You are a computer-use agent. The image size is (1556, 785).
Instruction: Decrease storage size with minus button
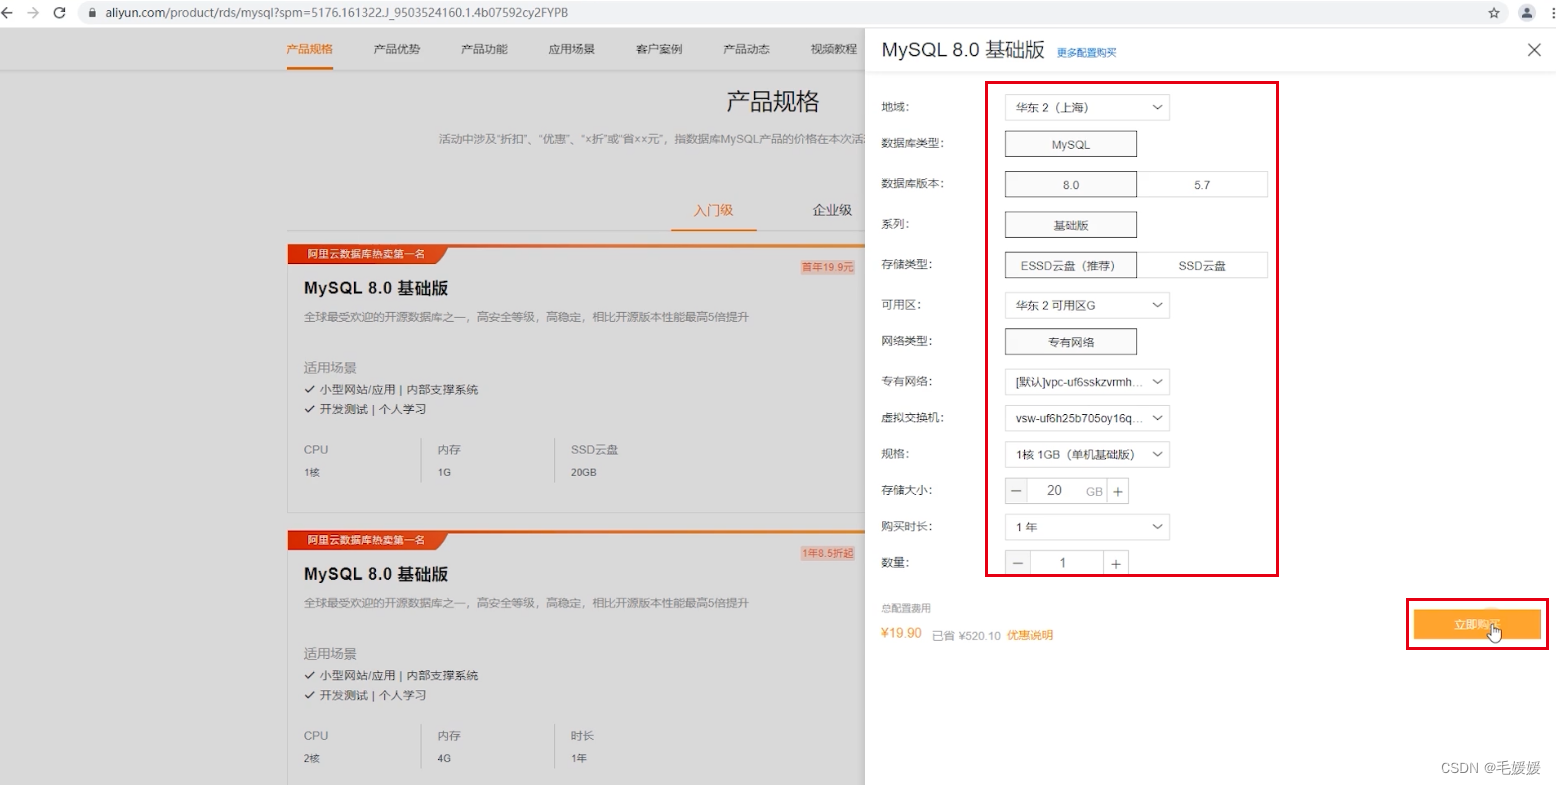coord(1017,491)
